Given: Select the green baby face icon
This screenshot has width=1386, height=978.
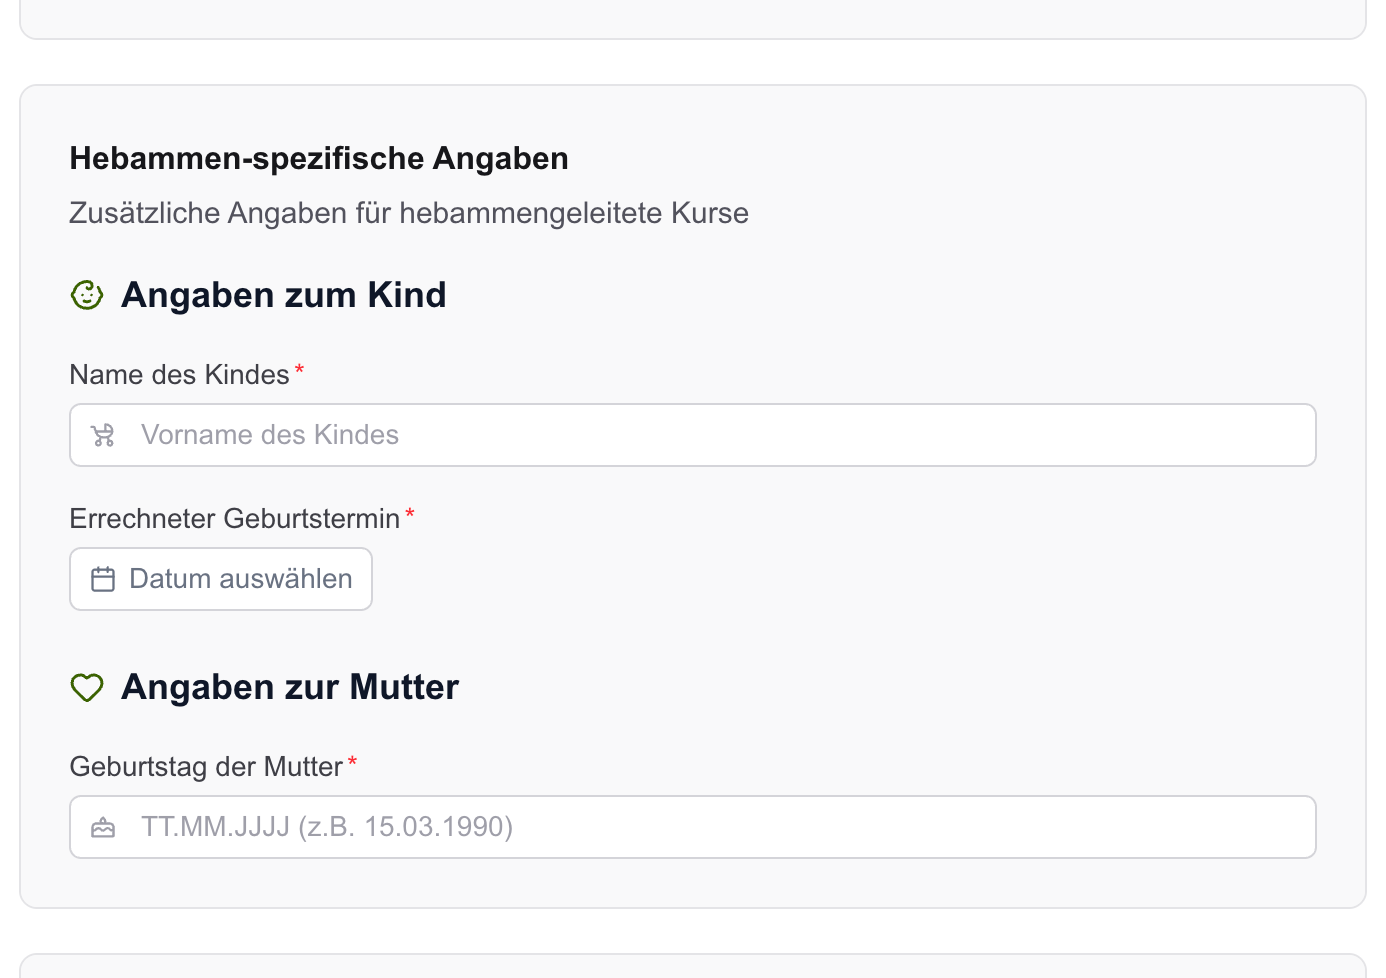Looking at the screenshot, I should coord(87,294).
